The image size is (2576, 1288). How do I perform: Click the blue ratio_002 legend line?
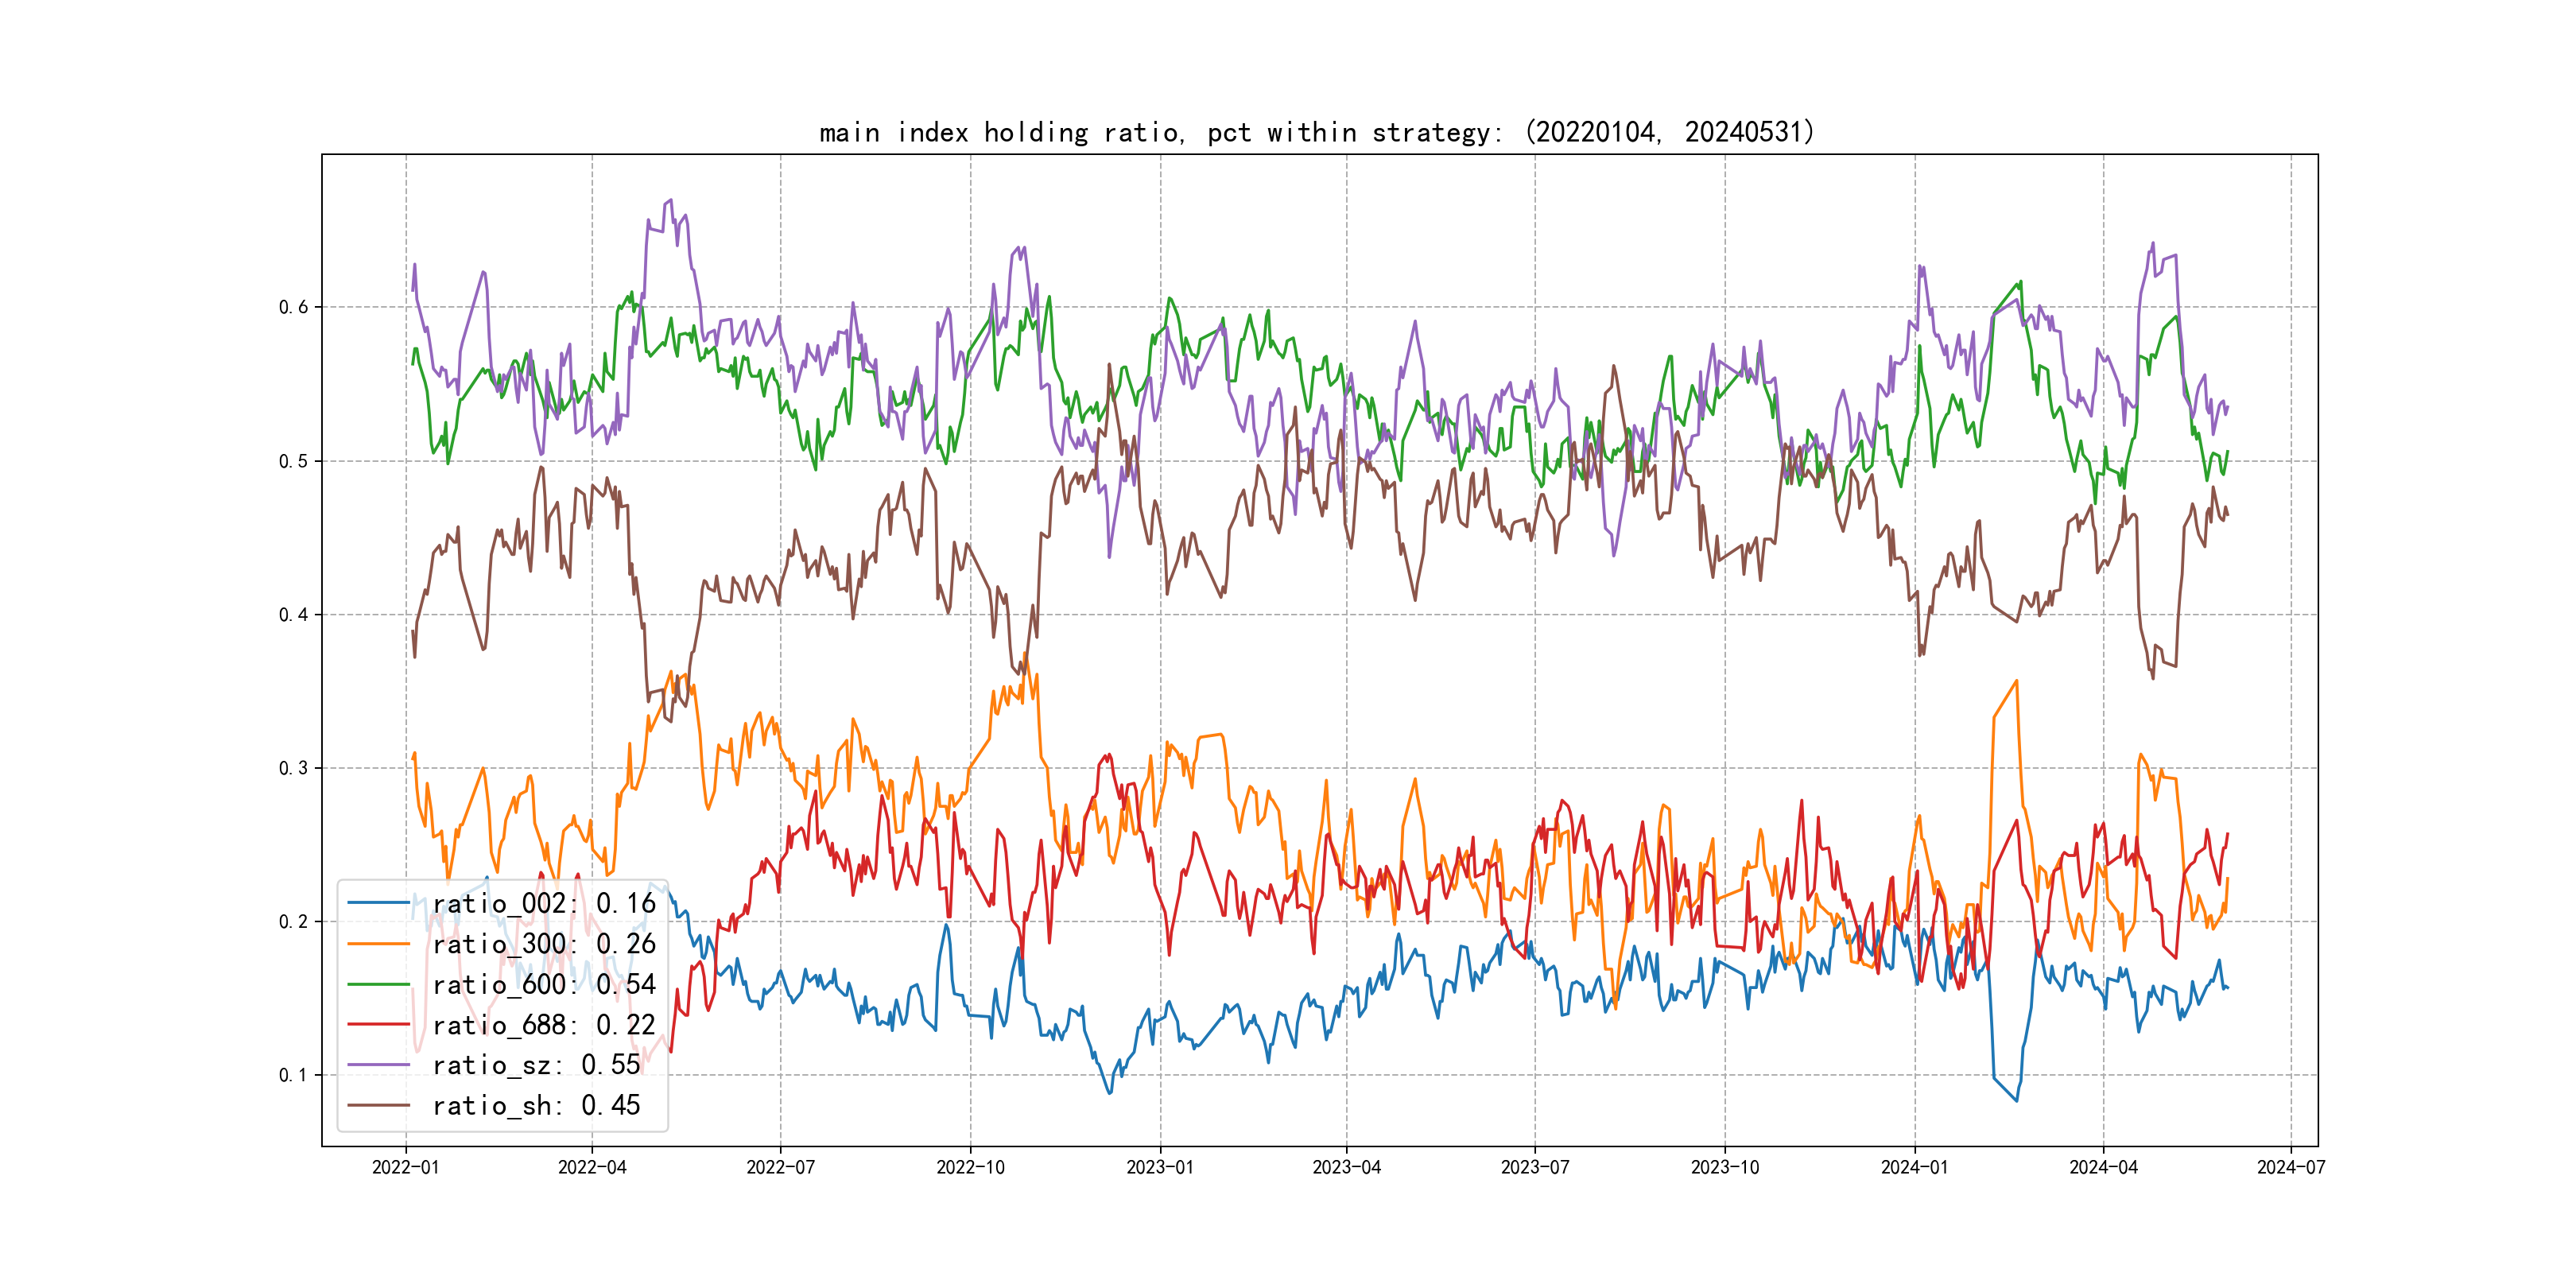click(x=378, y=903)
